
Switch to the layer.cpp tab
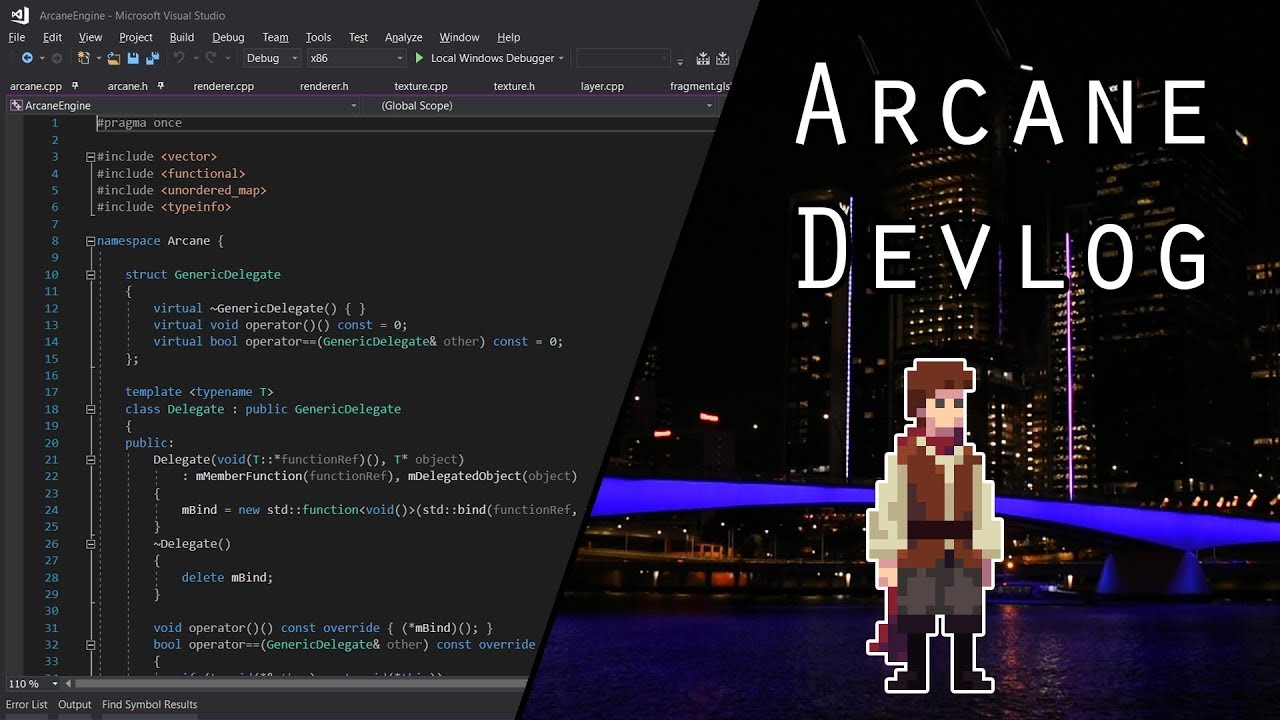pyautogui.click(x=602, y=86)
